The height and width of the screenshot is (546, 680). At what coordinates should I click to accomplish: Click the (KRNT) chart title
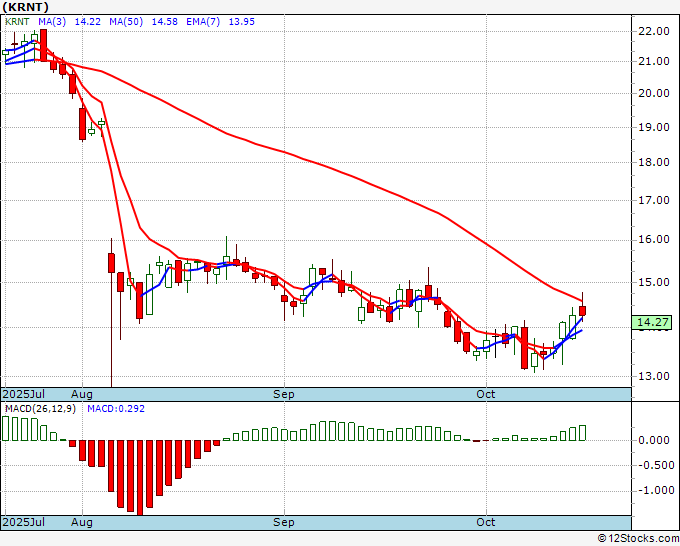pyautogui.click(x=25, y=7)
